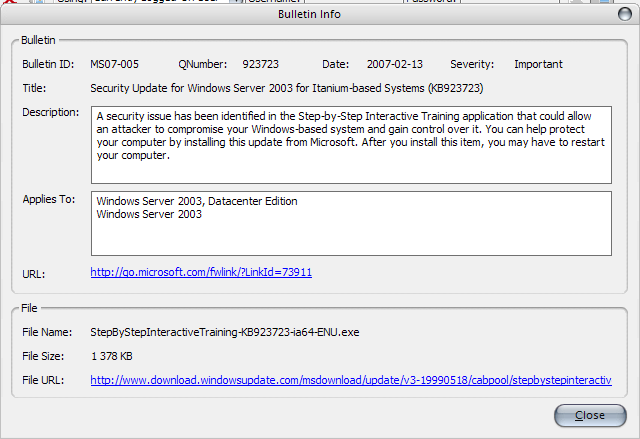Click the 'File URL:' label

point(43,380)
